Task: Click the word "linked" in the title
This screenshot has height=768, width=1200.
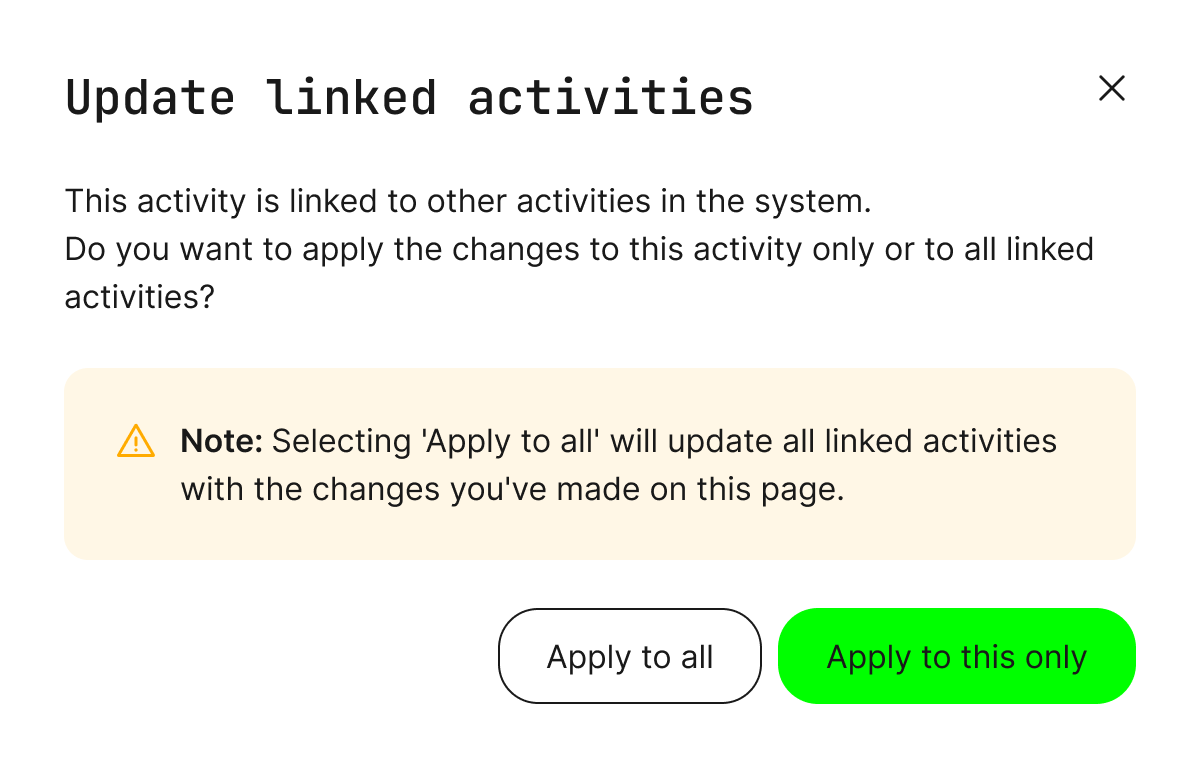Action: [x=352, y=98]
